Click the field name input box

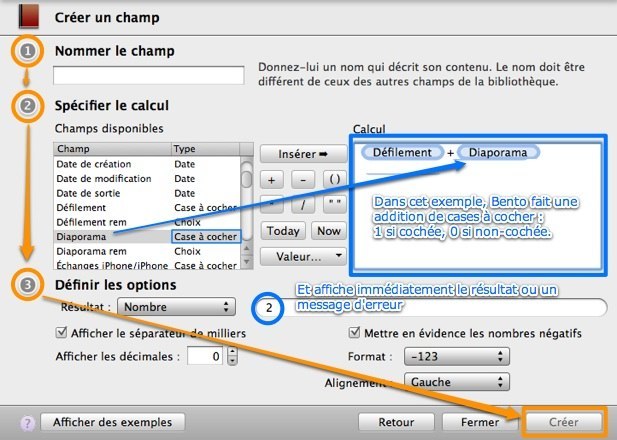coord(149,75)
